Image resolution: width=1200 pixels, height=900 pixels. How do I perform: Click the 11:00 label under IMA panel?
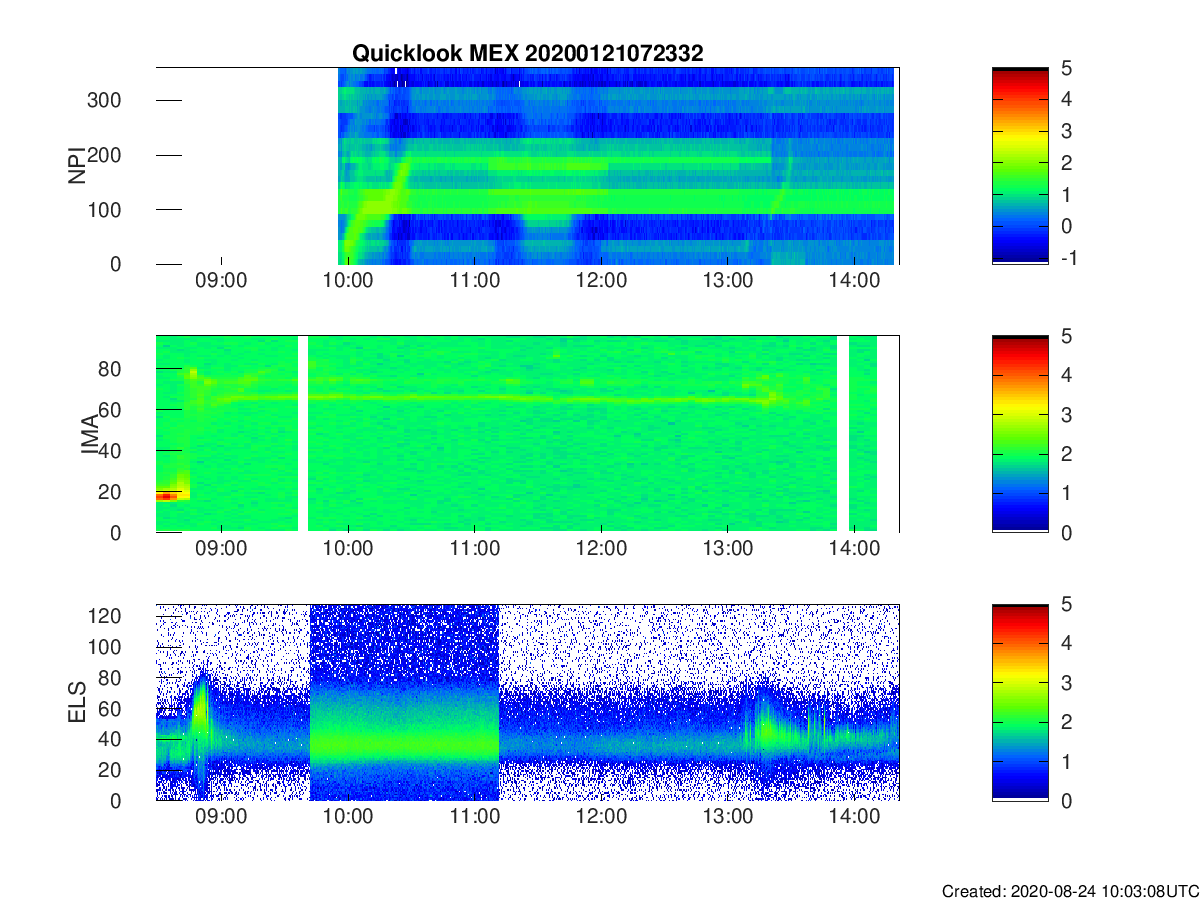pyautogui.click(x=474, y=549)
